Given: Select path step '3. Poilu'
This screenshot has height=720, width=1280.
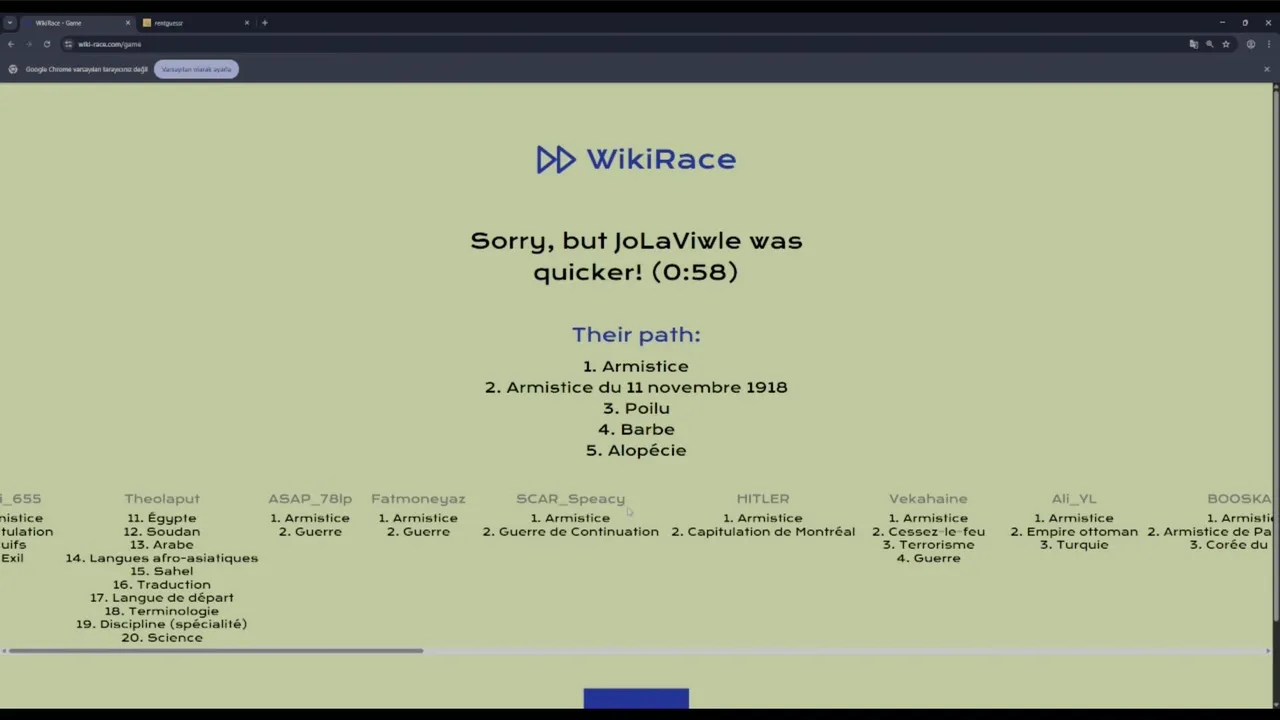Looking at the screenshot, I should [636, 408].
